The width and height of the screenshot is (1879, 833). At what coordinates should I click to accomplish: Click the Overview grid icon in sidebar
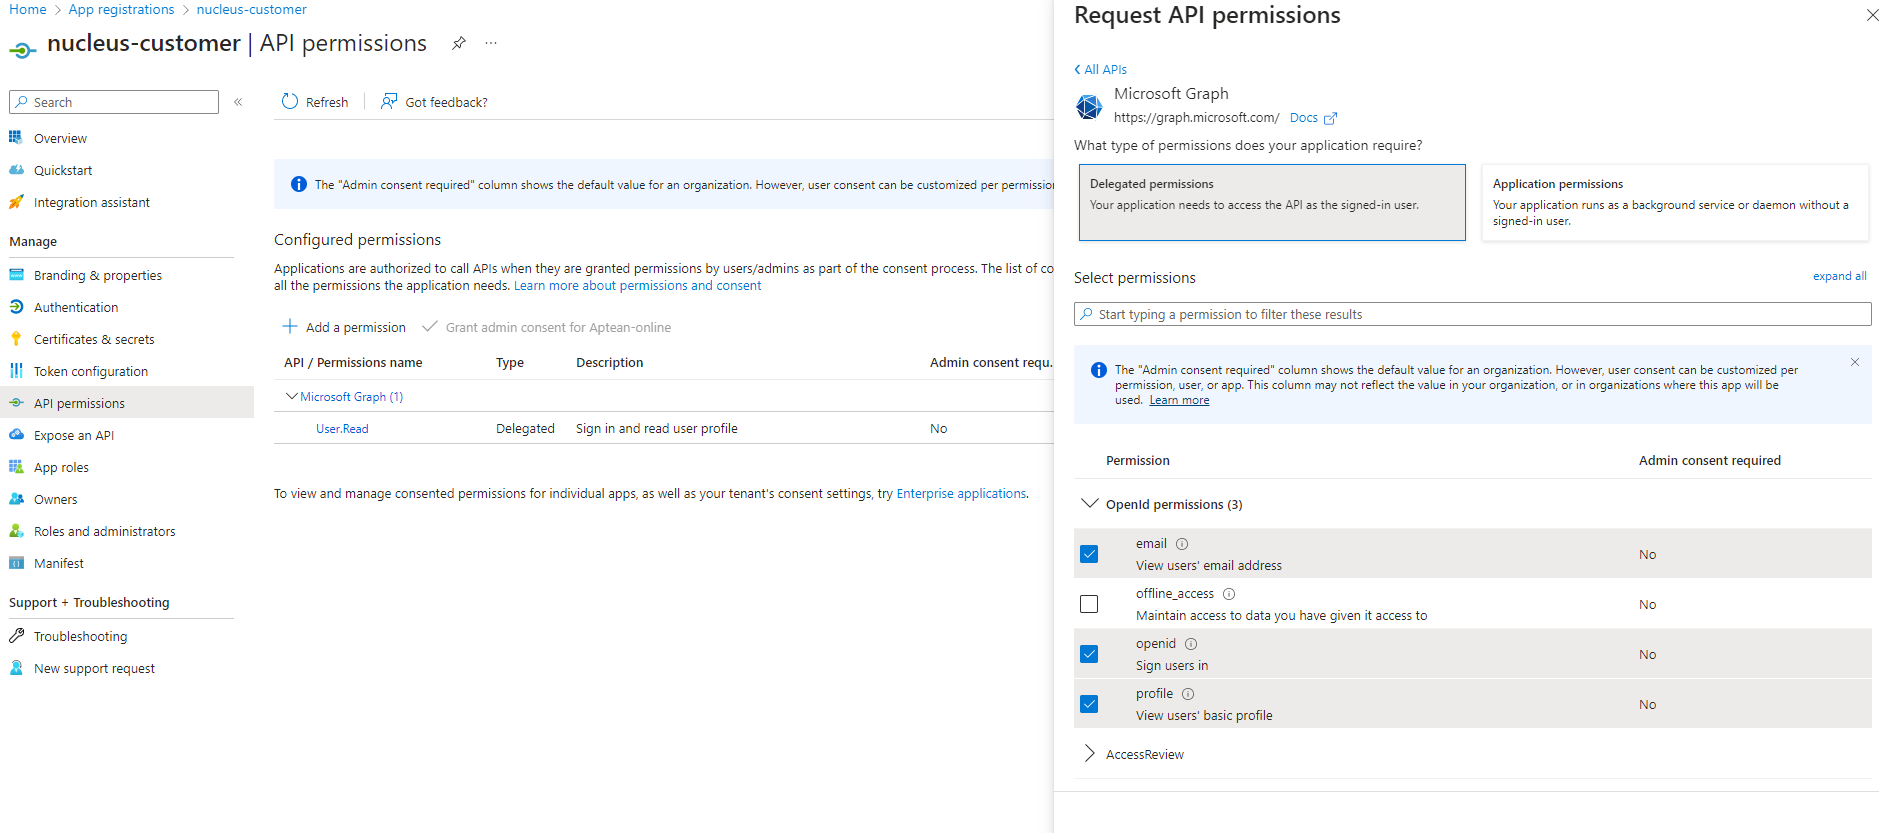pos(16,138)
